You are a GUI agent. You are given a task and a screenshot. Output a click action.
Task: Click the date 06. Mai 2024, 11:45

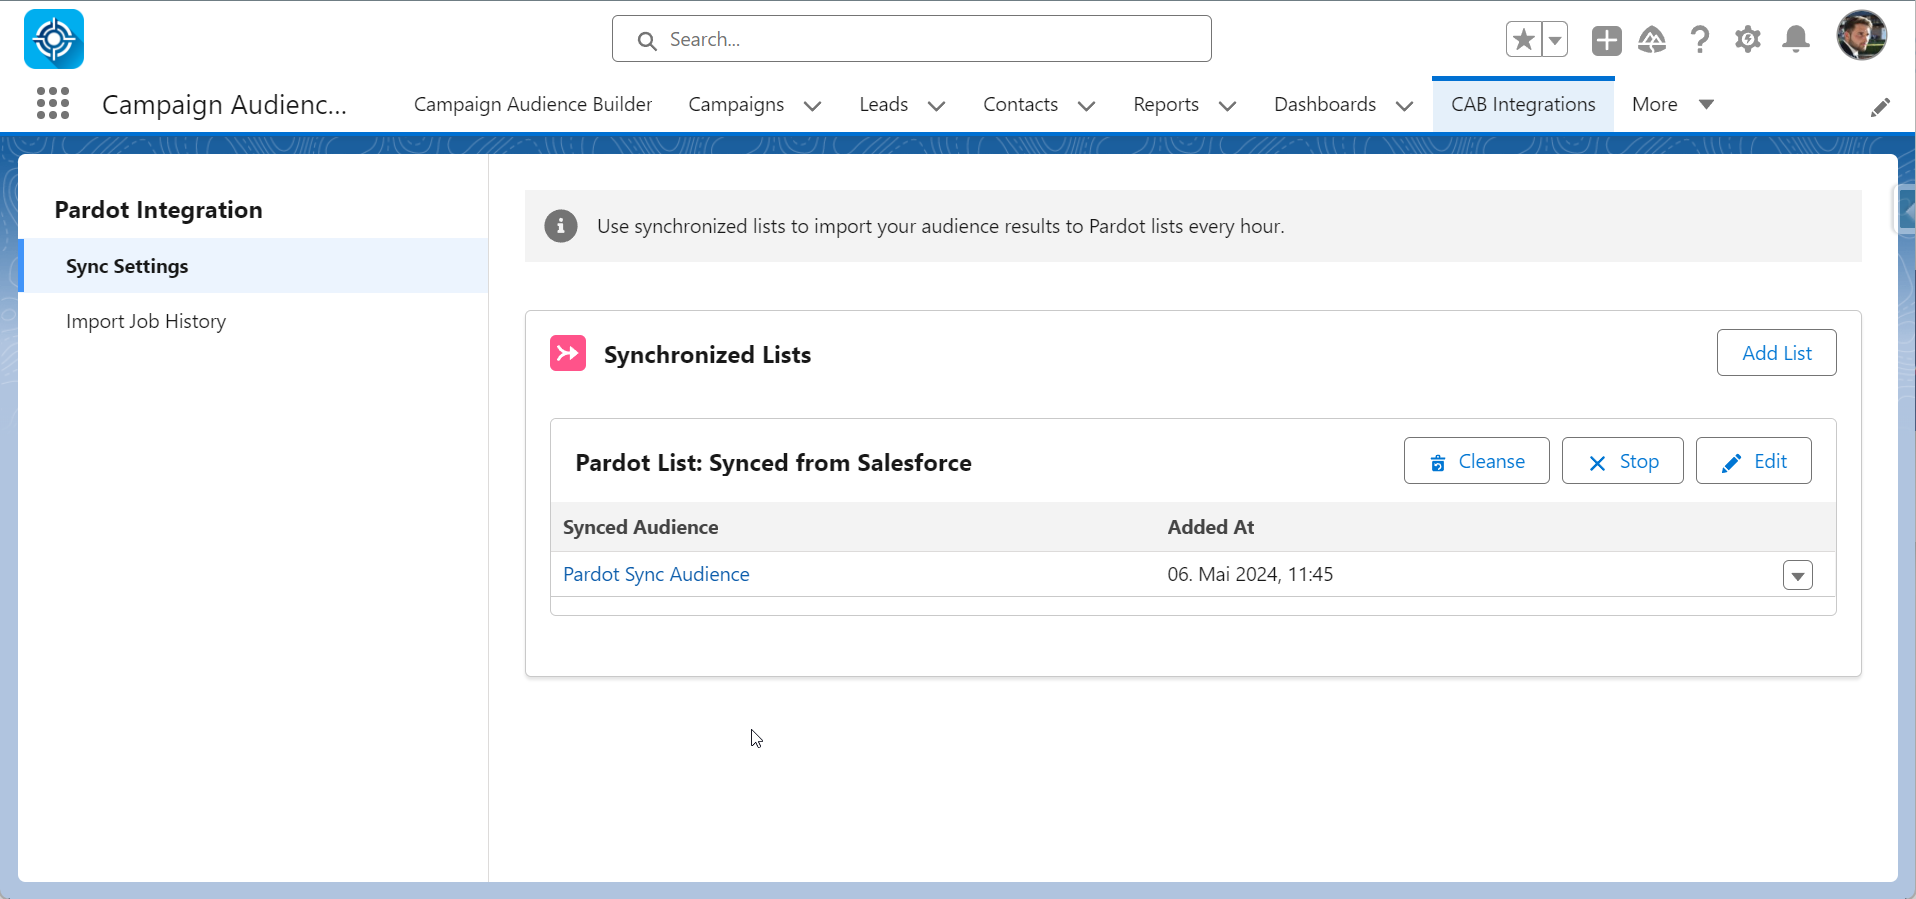point(1250,574)
